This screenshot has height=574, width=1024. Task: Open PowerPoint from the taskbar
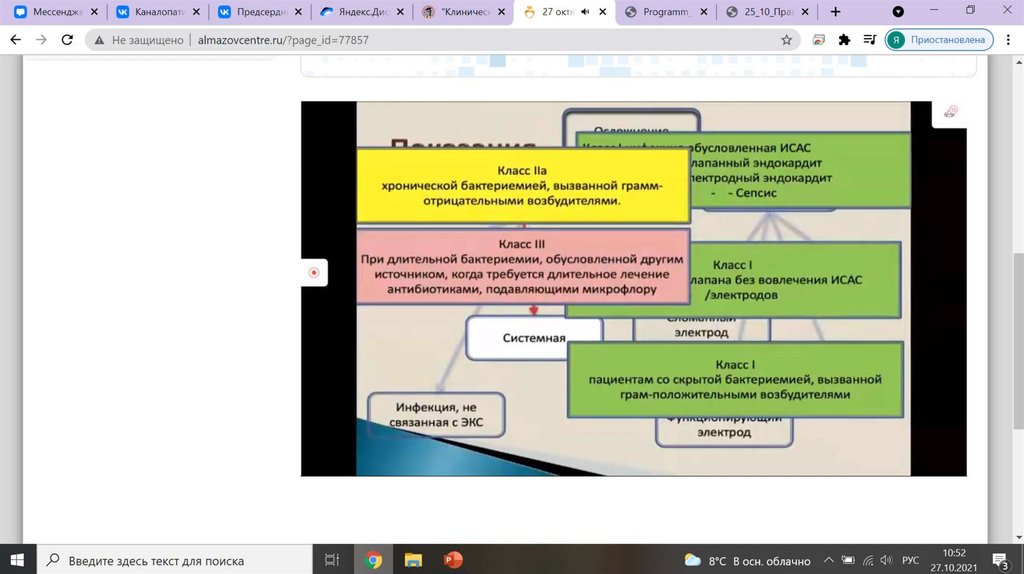click(453, 560)
